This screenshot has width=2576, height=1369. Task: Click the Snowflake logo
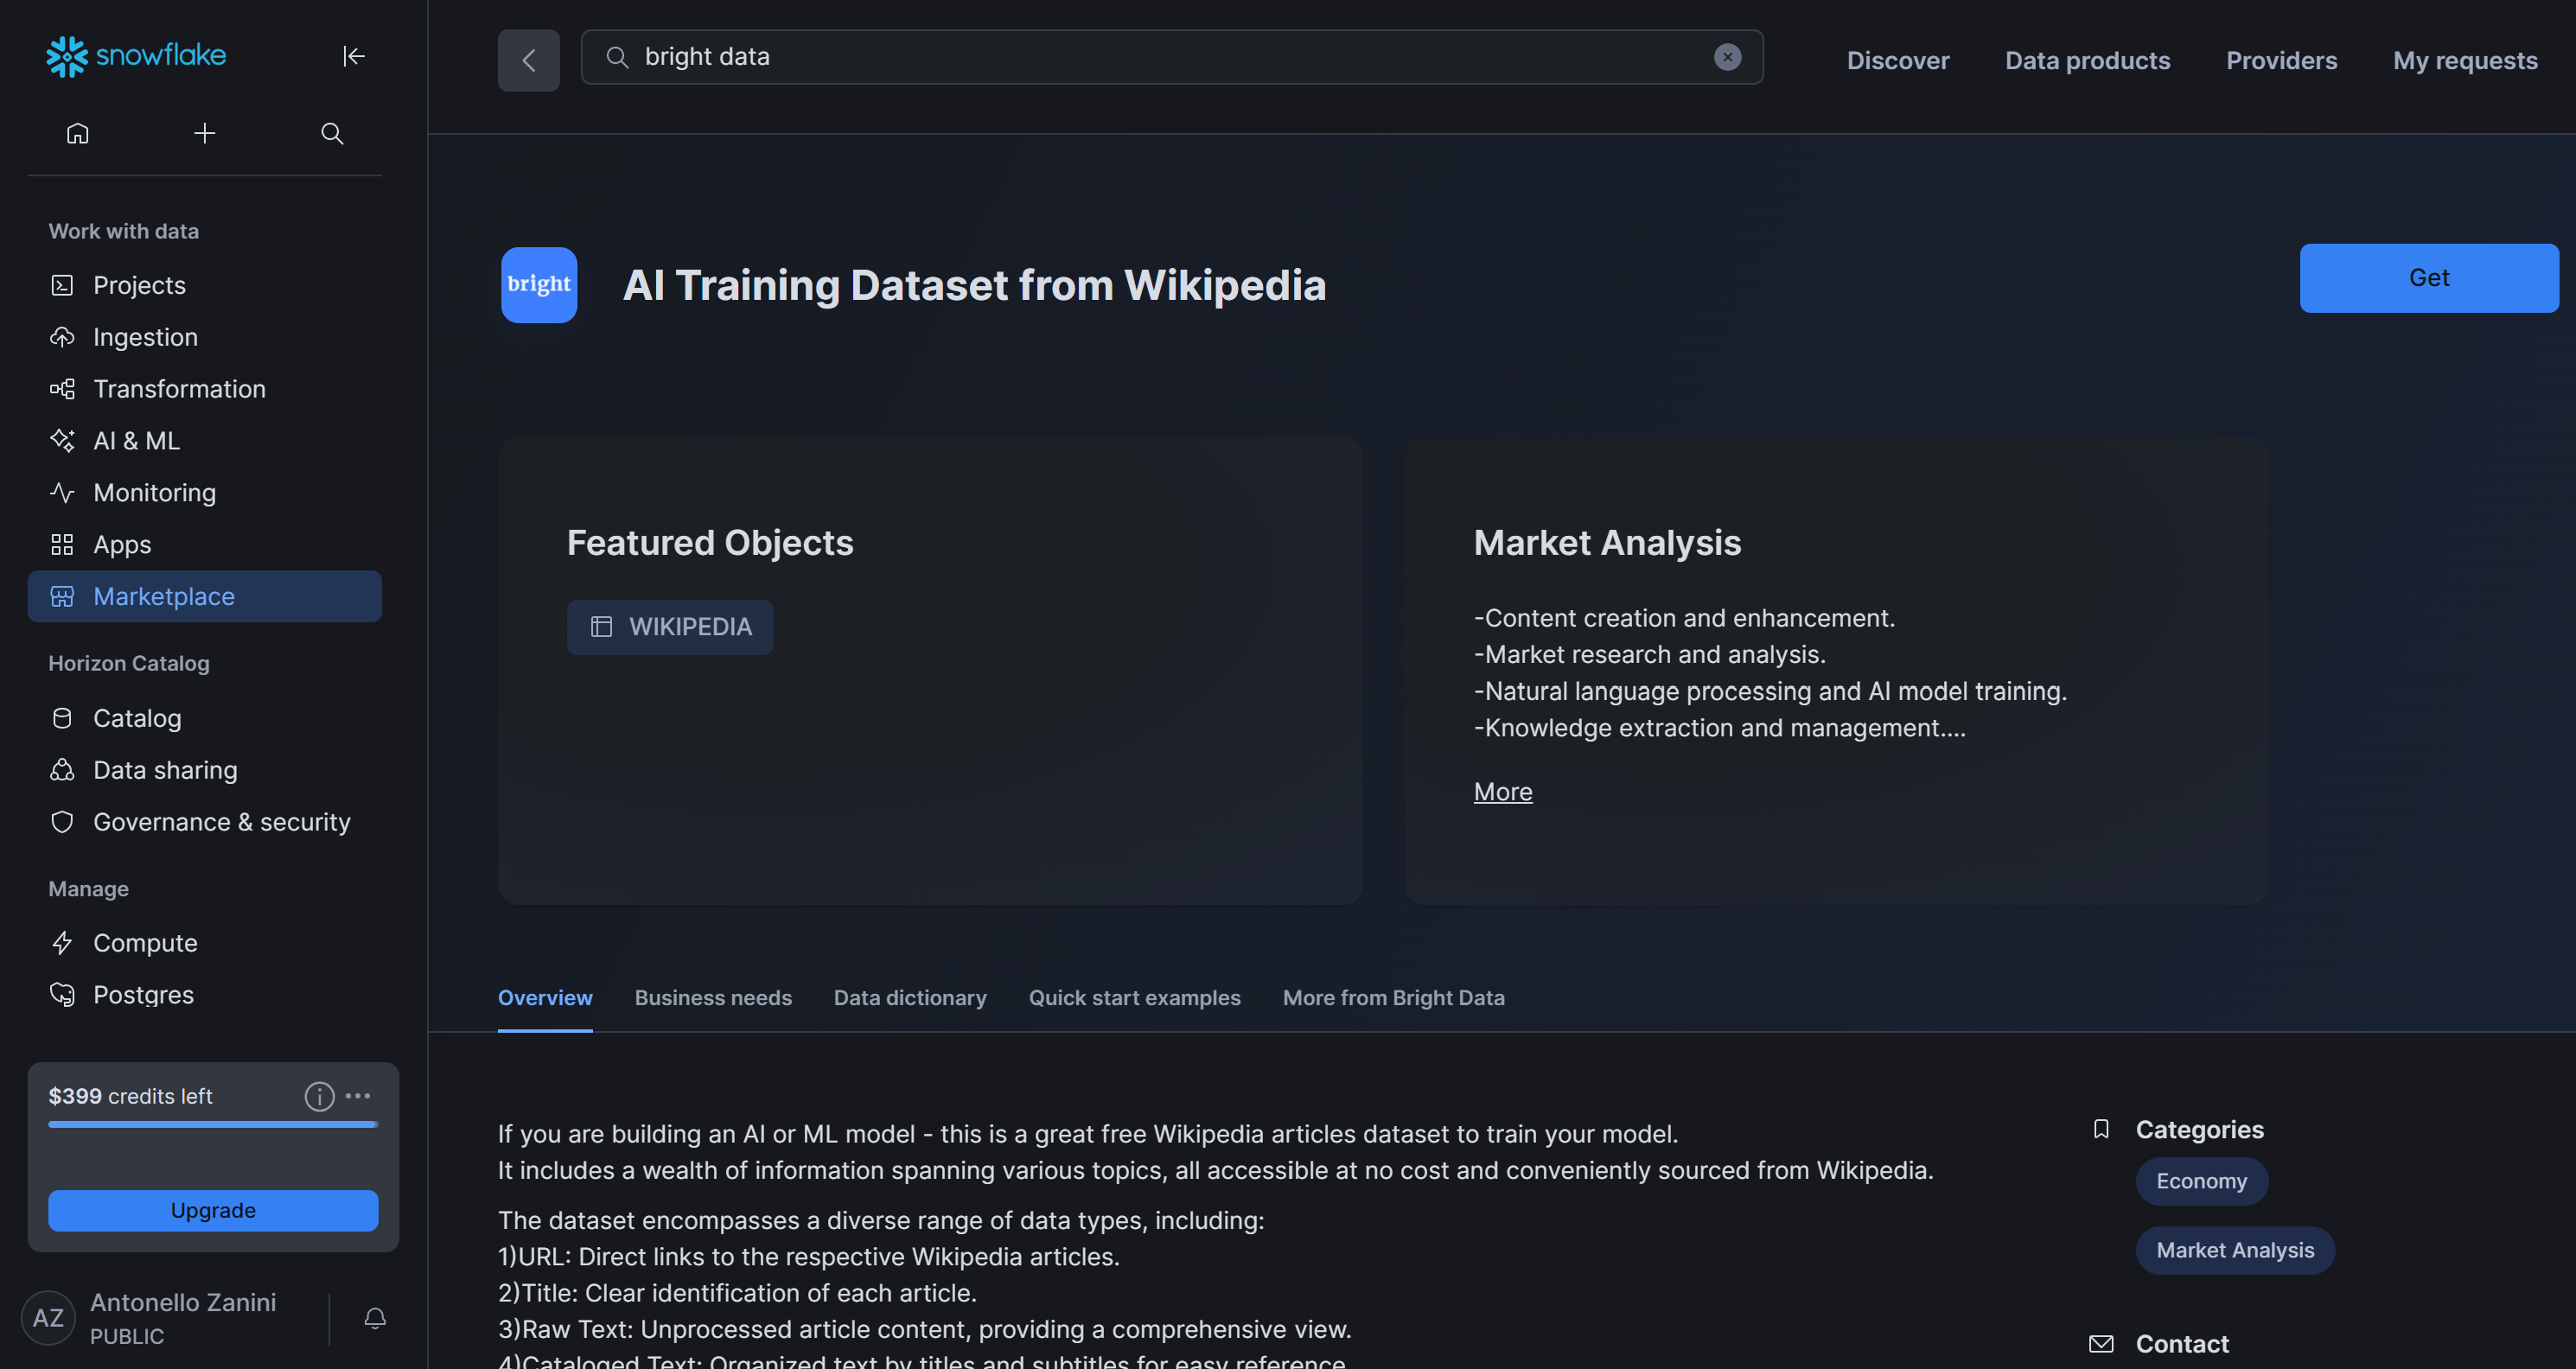[136, 56]
